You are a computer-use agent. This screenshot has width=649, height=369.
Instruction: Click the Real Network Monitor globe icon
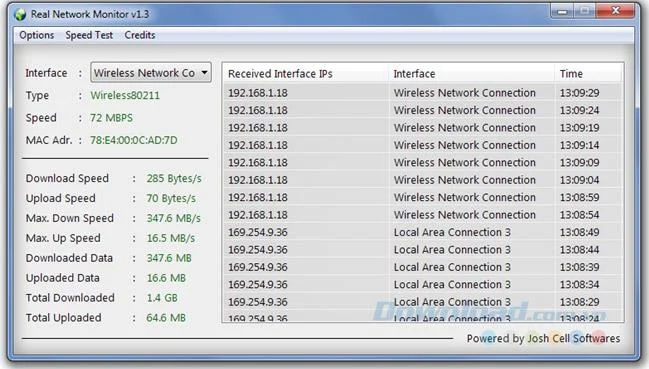pos(20,14)
